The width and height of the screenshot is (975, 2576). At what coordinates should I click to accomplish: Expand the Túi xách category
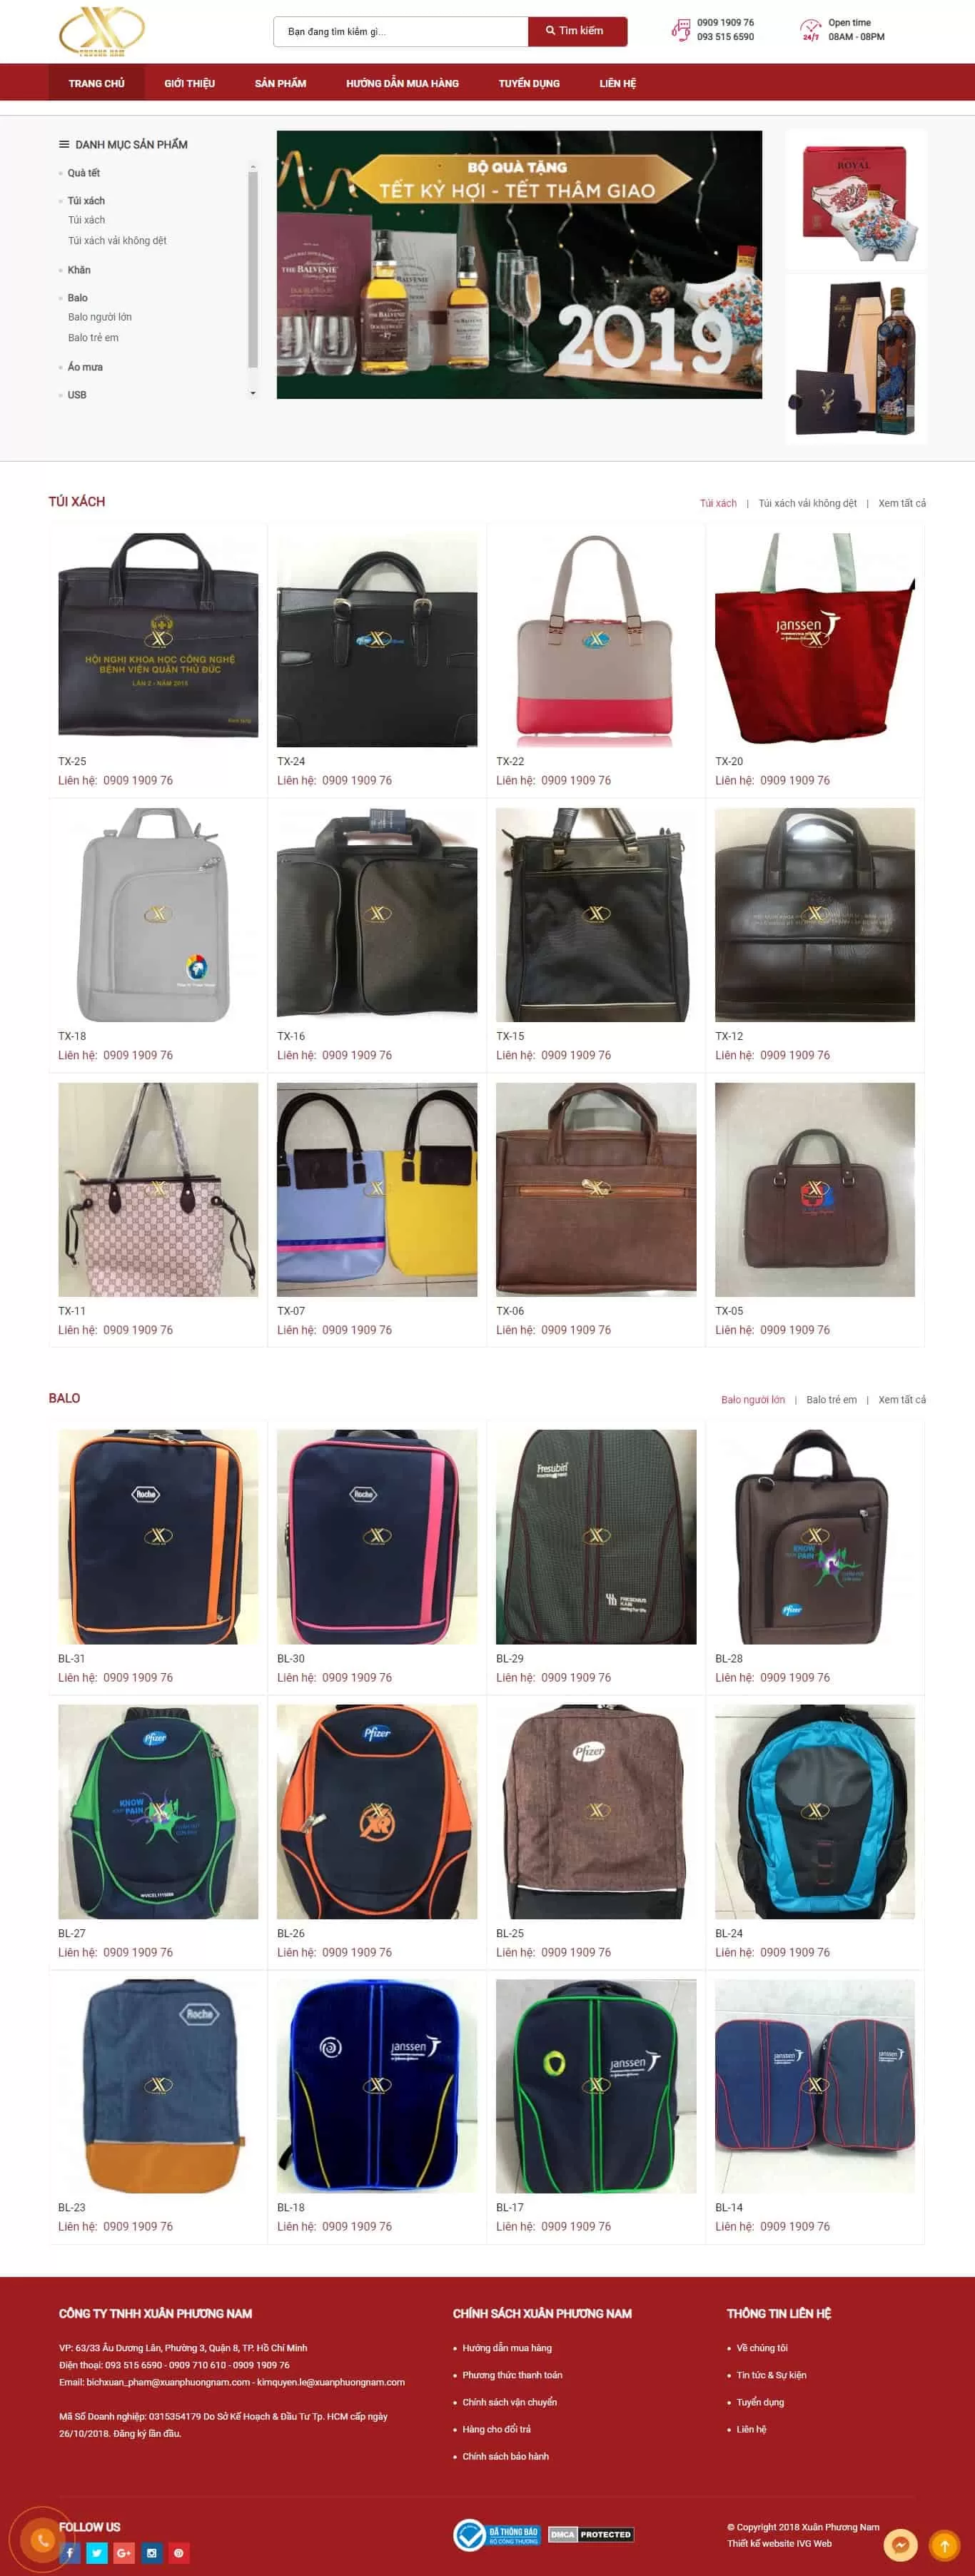pyautogui.click(x=86, y=201)
